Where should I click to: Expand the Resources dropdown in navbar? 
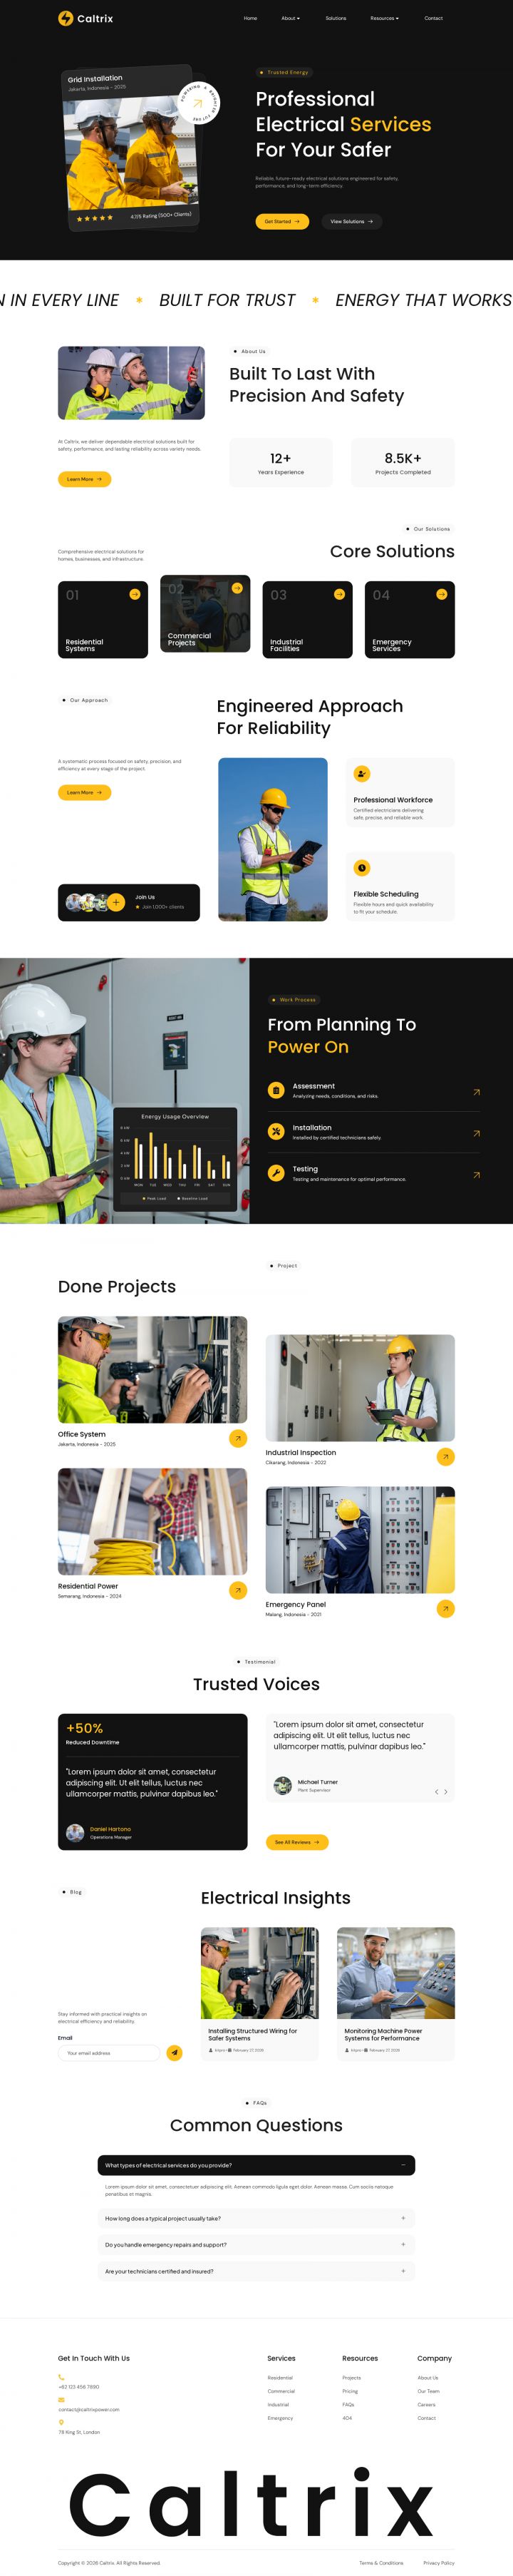(x=384, y=18)
